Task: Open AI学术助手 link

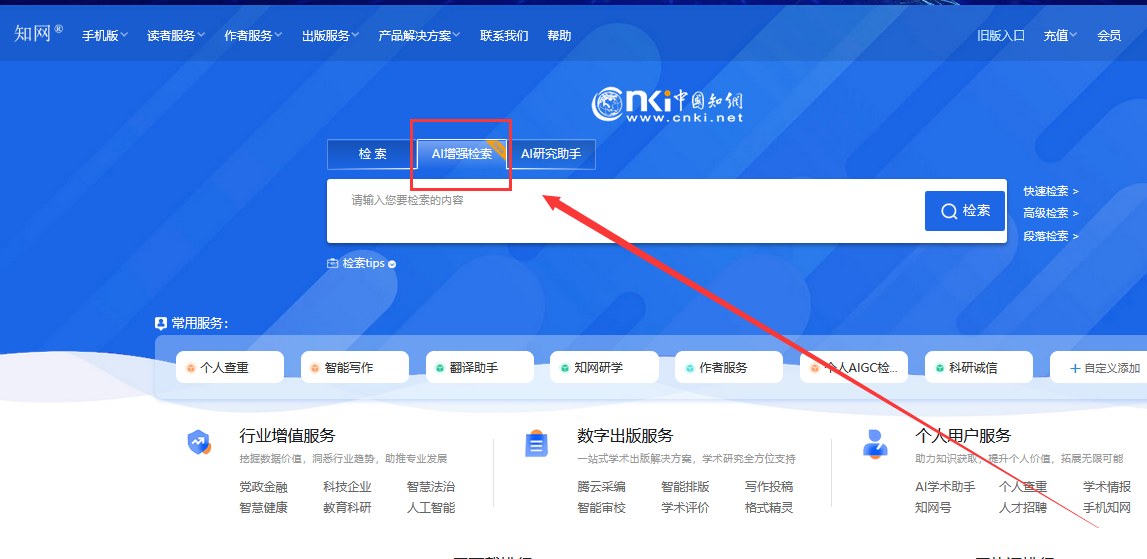Action: coord(945,487)
